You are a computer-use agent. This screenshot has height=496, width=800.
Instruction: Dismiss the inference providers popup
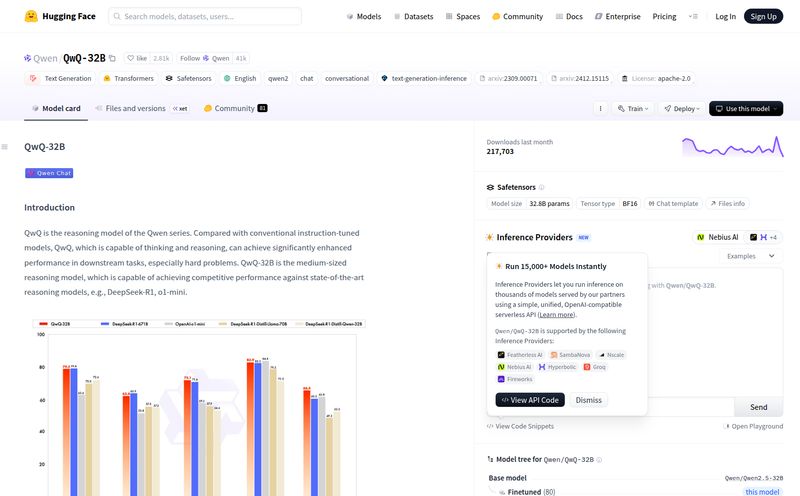click(588, 400)
